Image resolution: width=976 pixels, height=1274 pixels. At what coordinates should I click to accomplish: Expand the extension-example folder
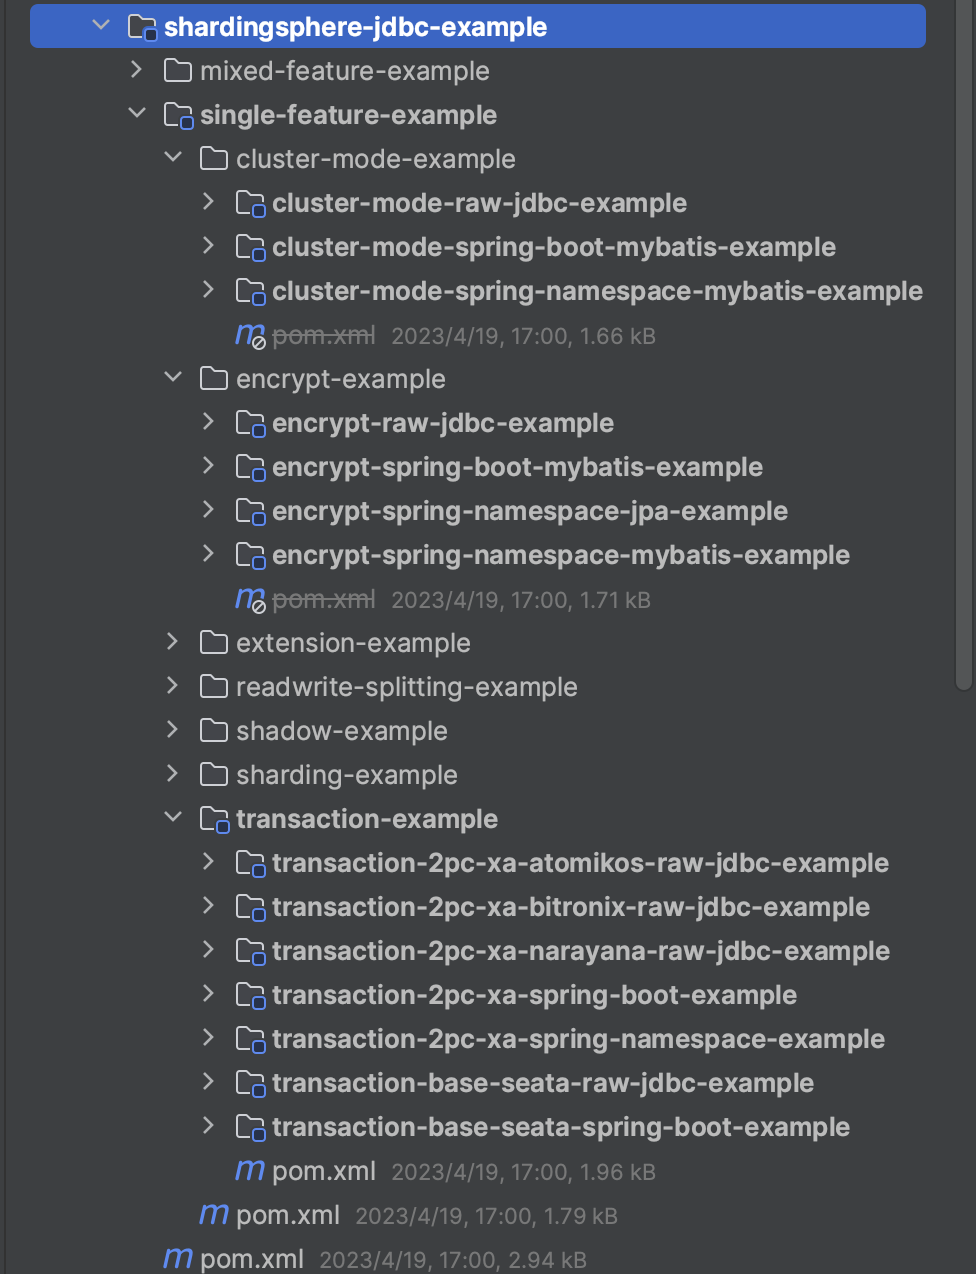tap(173, 642)
